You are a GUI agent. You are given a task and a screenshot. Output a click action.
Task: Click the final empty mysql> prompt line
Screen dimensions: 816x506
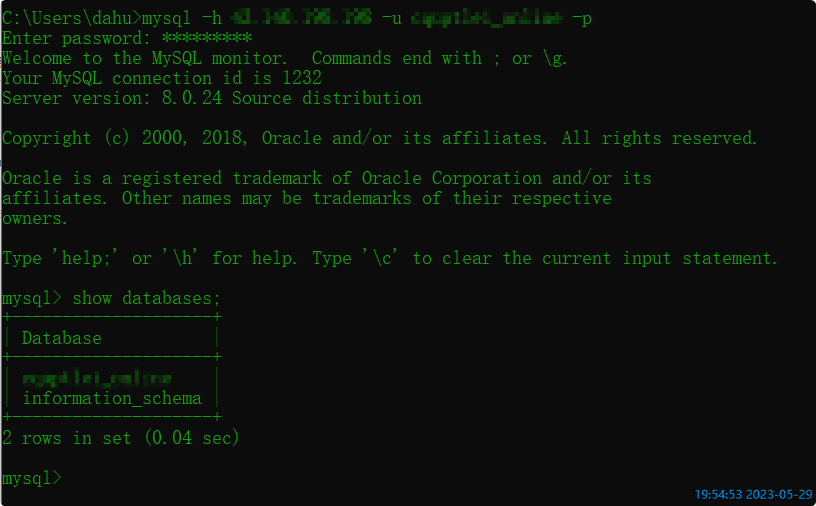point(32,477)
